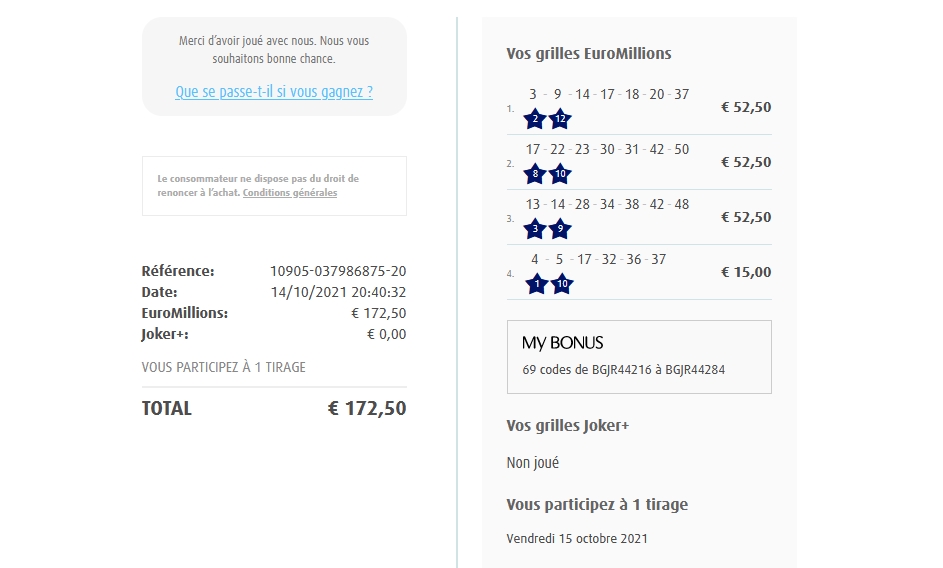Select star number 10 in grid 4

[x=562, y=284]
